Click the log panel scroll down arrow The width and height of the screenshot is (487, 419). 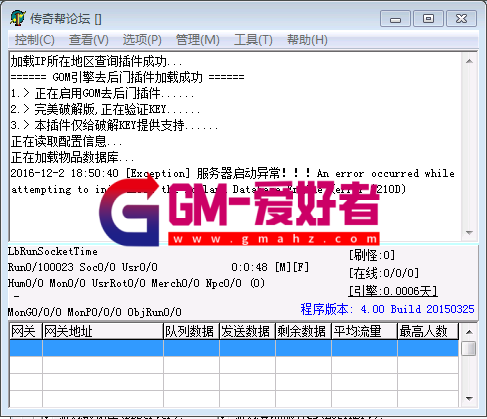tap(469, 233)
